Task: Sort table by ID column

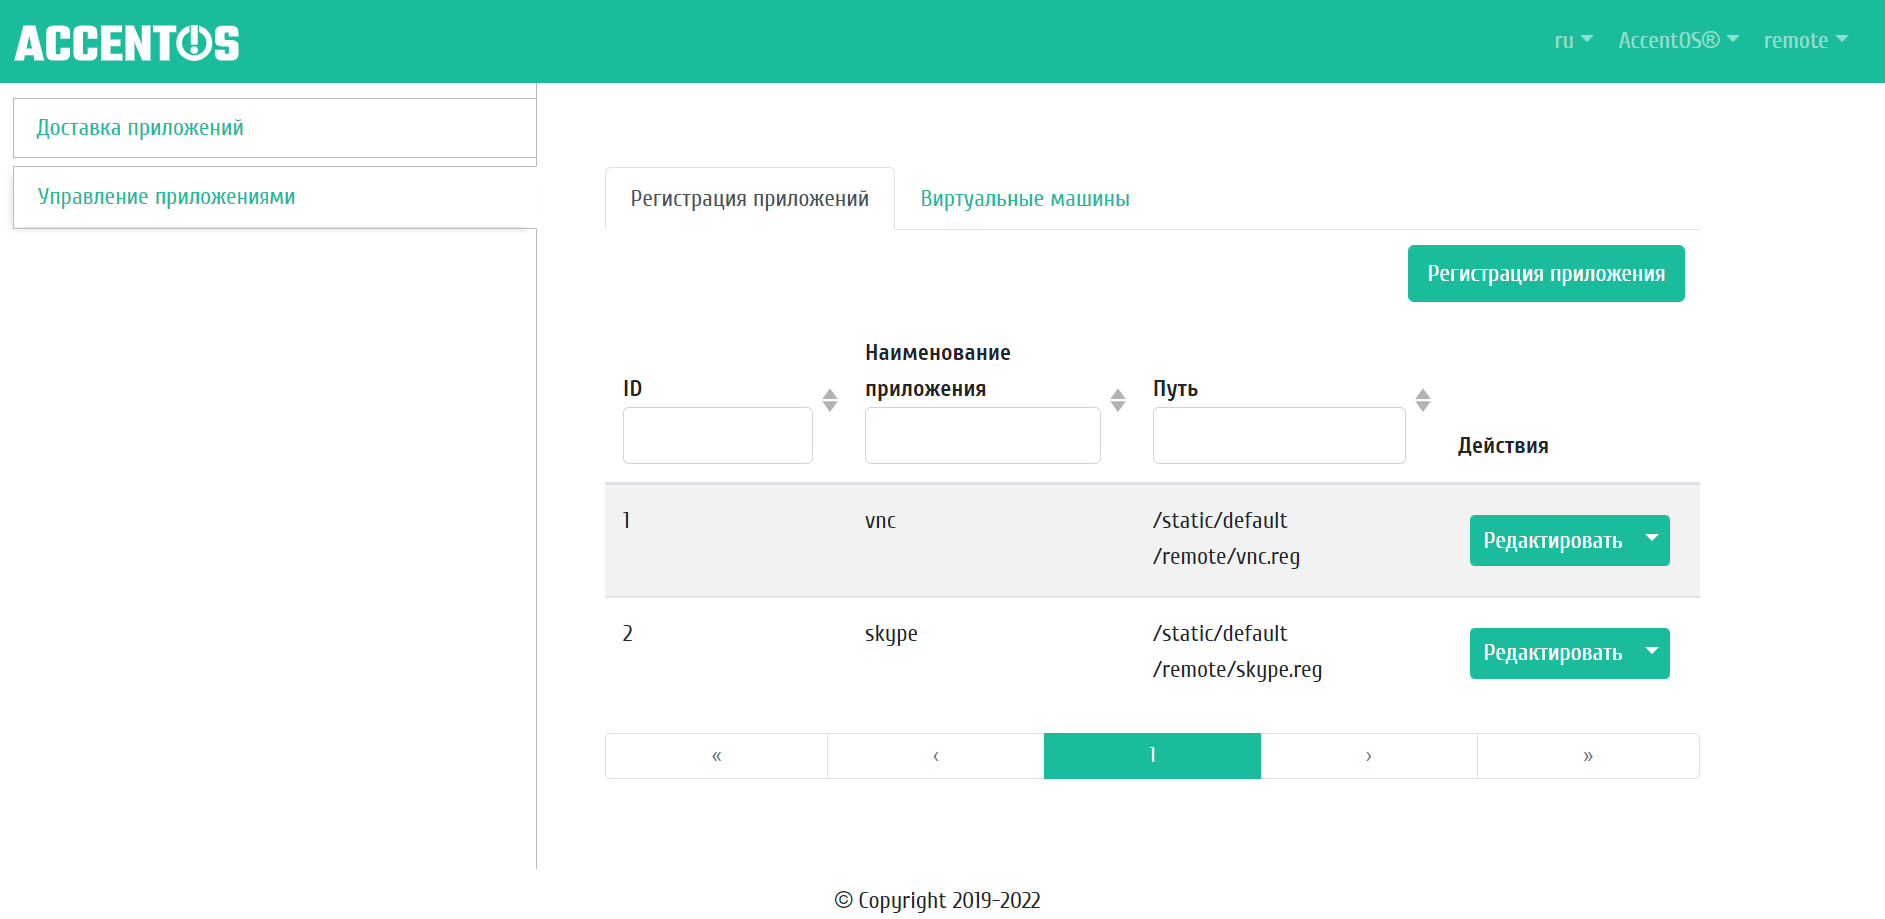Action: point(829,400)
